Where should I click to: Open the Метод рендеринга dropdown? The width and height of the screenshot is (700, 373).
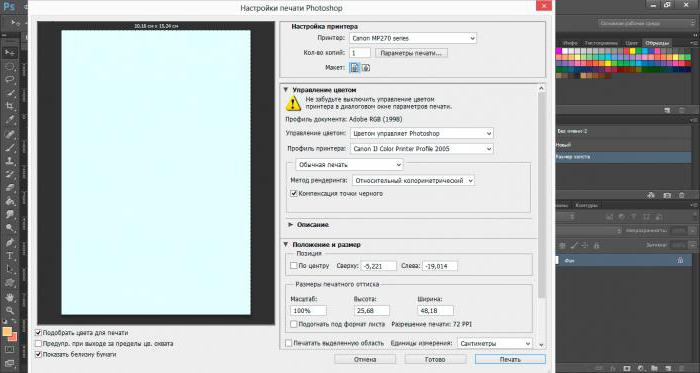coord(413,181)
